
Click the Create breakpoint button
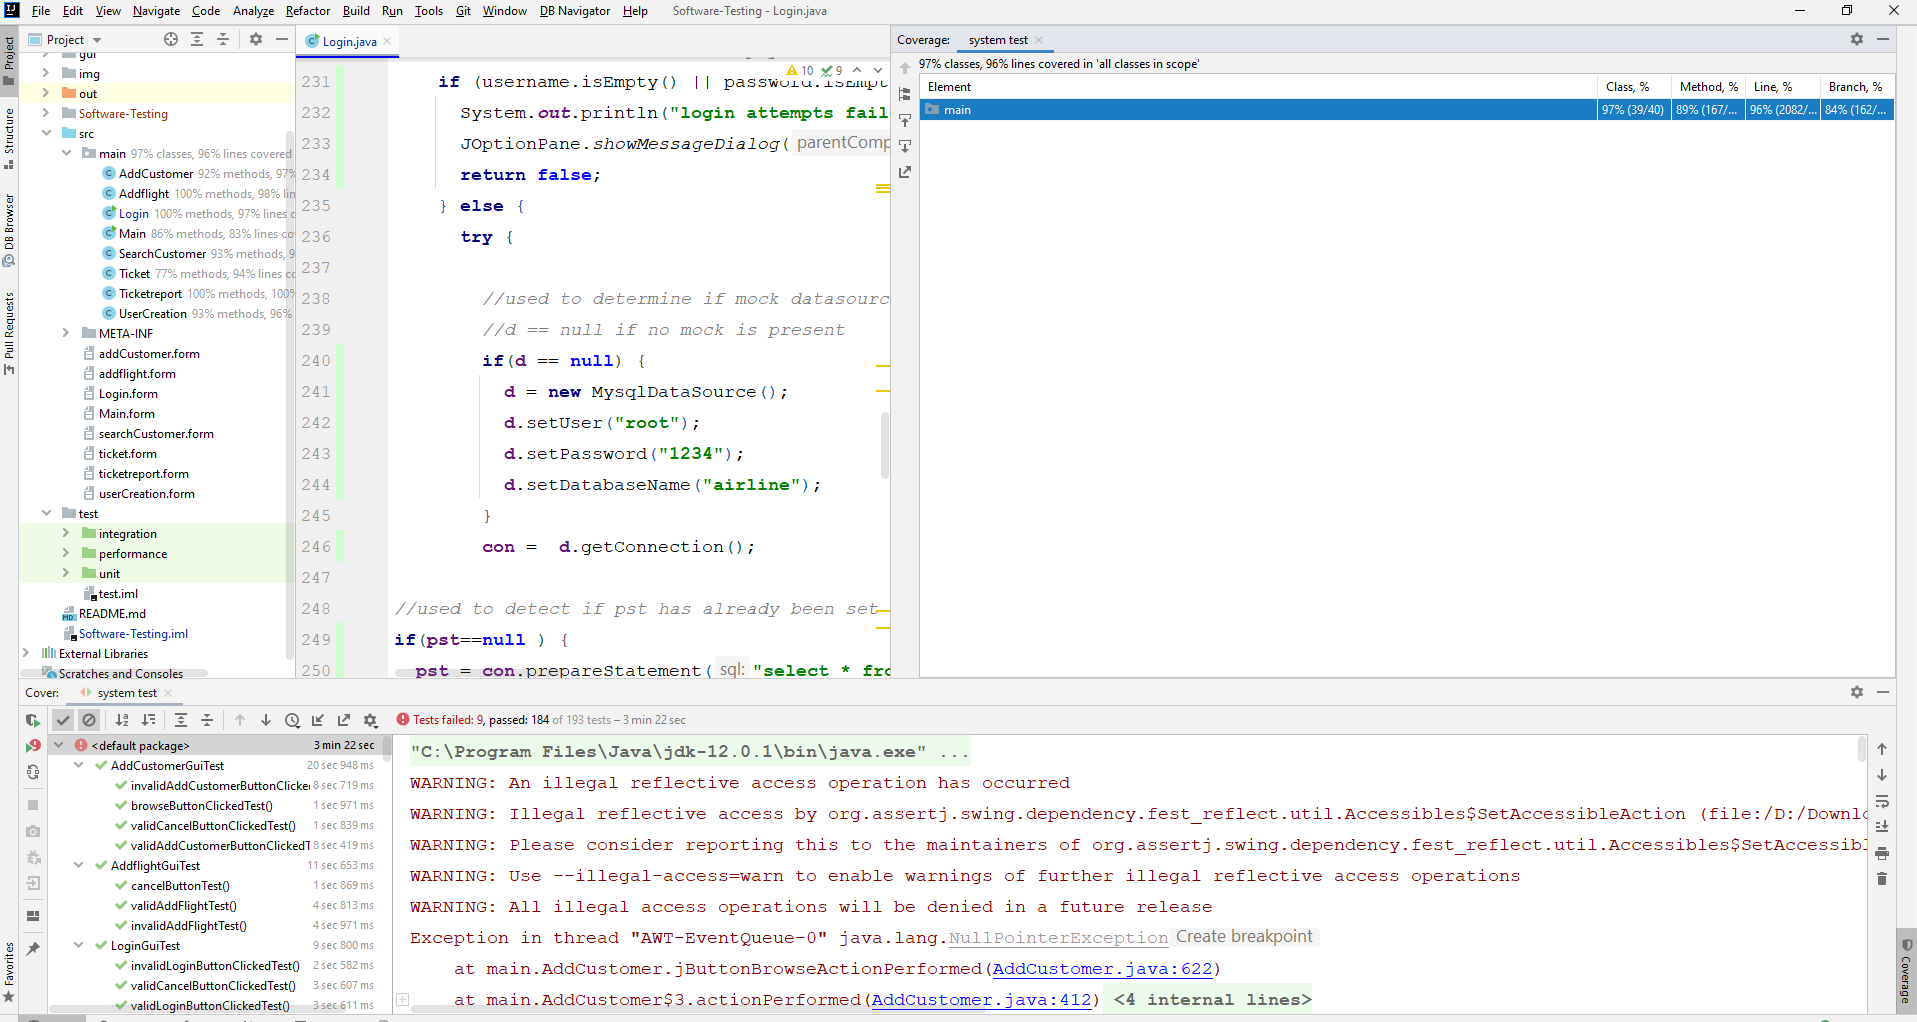[1243, 936]
